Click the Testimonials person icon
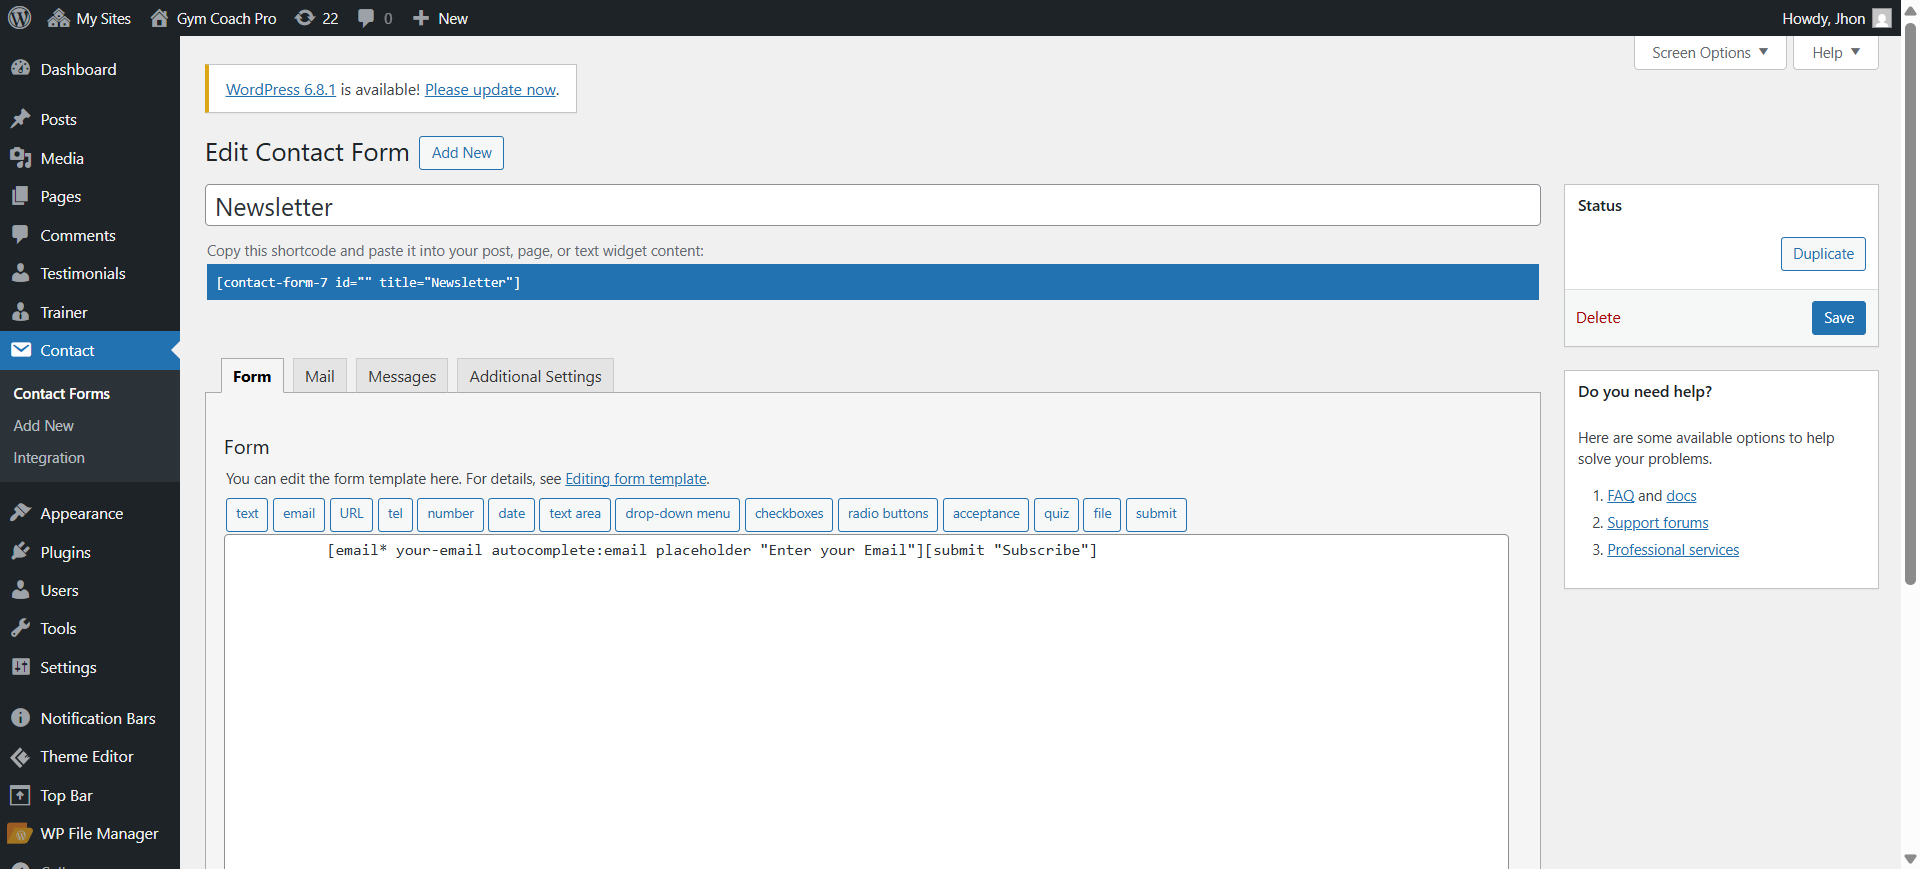 pyautogui.click(x=20, y=273)
